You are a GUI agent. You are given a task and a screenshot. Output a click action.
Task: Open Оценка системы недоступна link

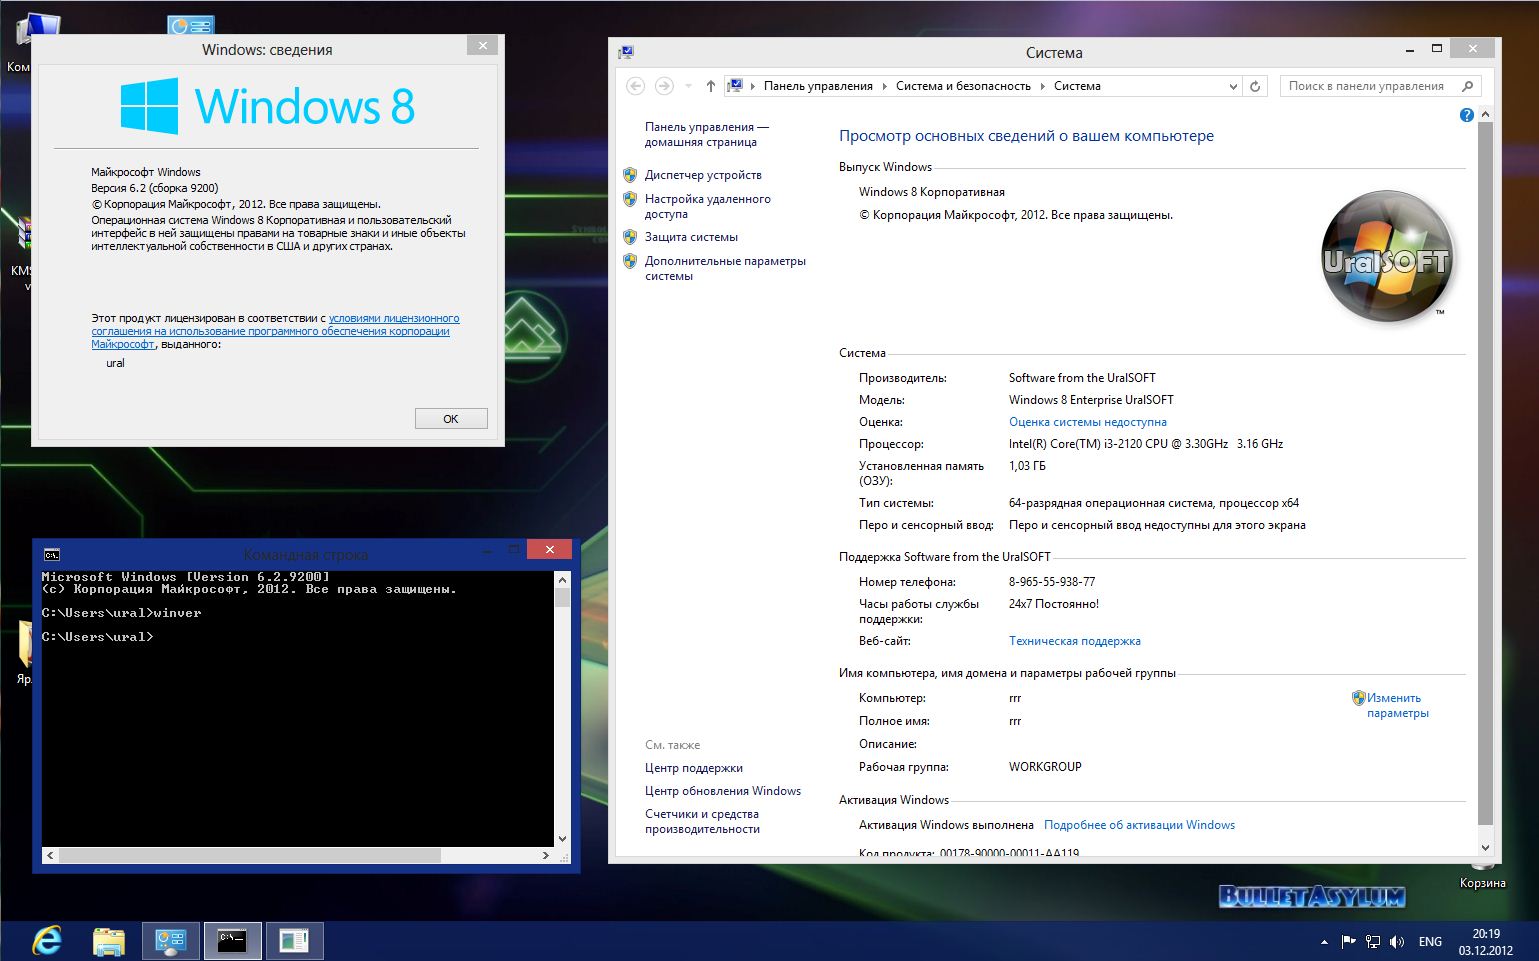(x=1088, y=422)
